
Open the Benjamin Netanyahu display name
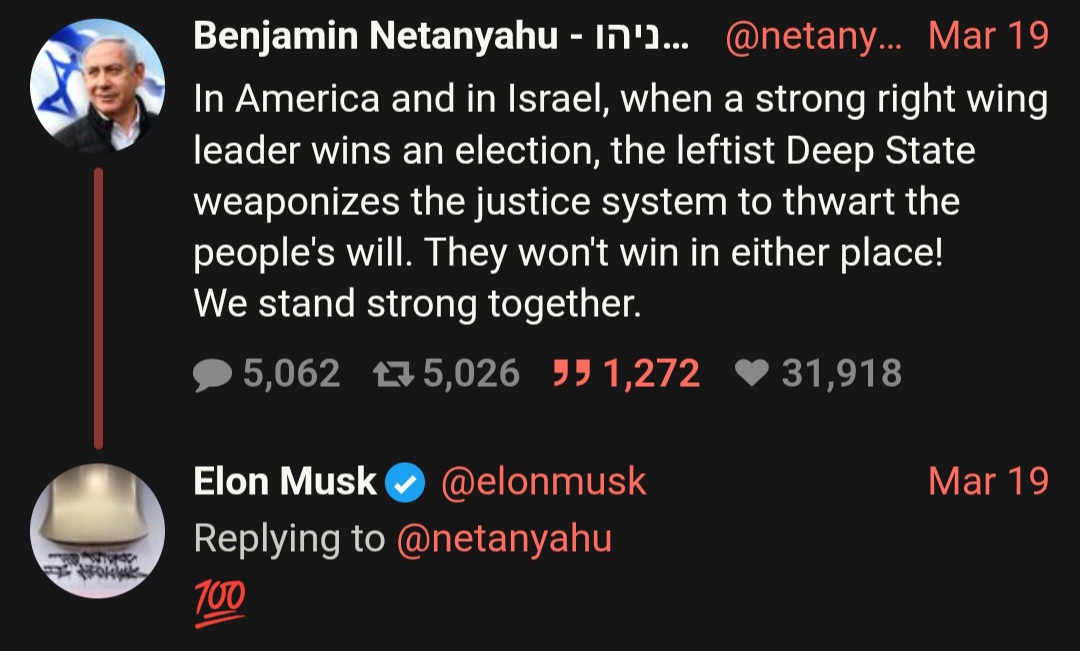click(441, 37)
